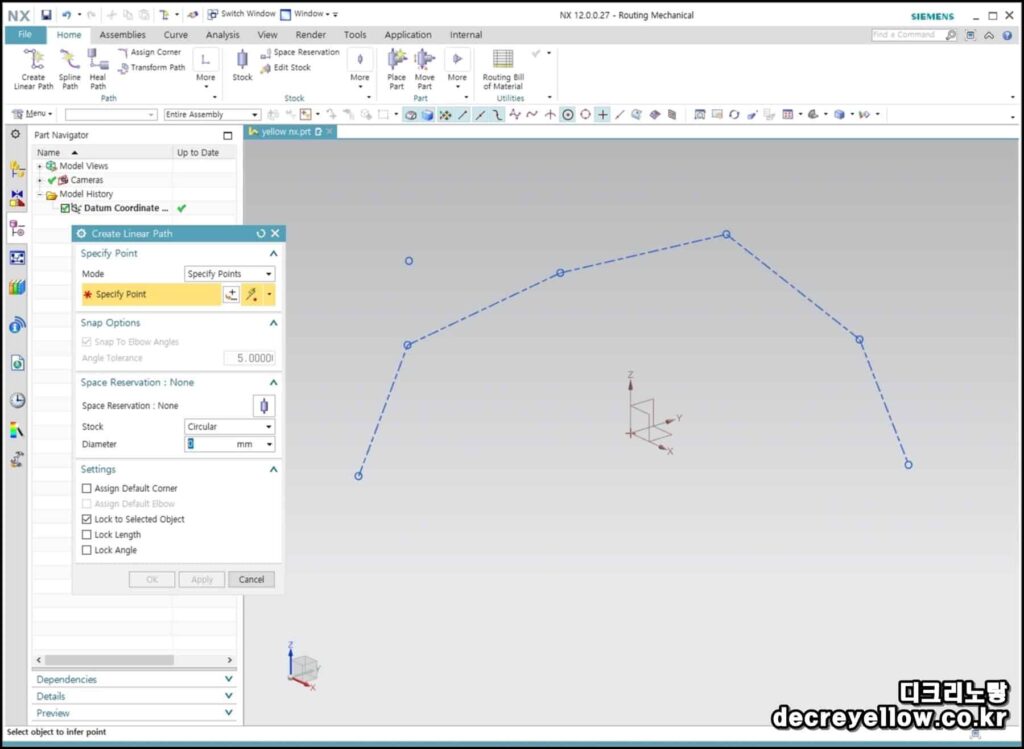Open Space Reservation in the ribbon
The height and width of the screenshot is (749, 1024).
[x=300, y=52]
